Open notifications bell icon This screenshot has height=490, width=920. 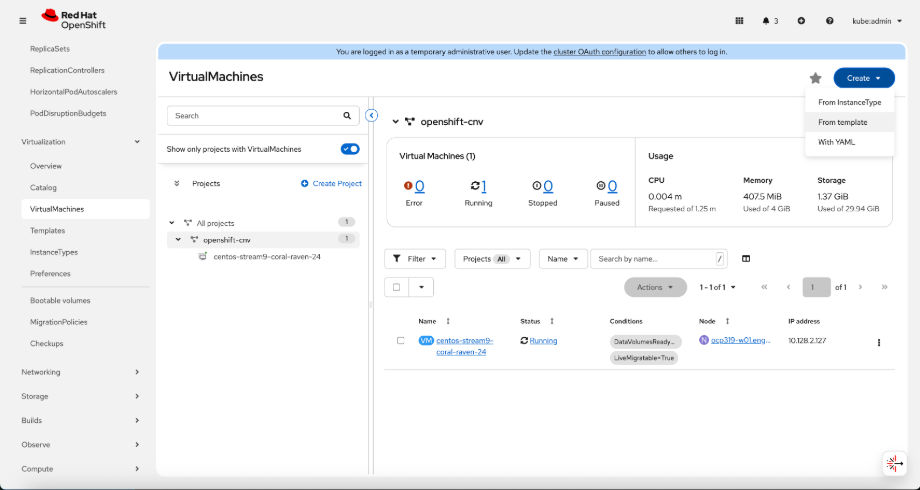[x=766, y=21]
